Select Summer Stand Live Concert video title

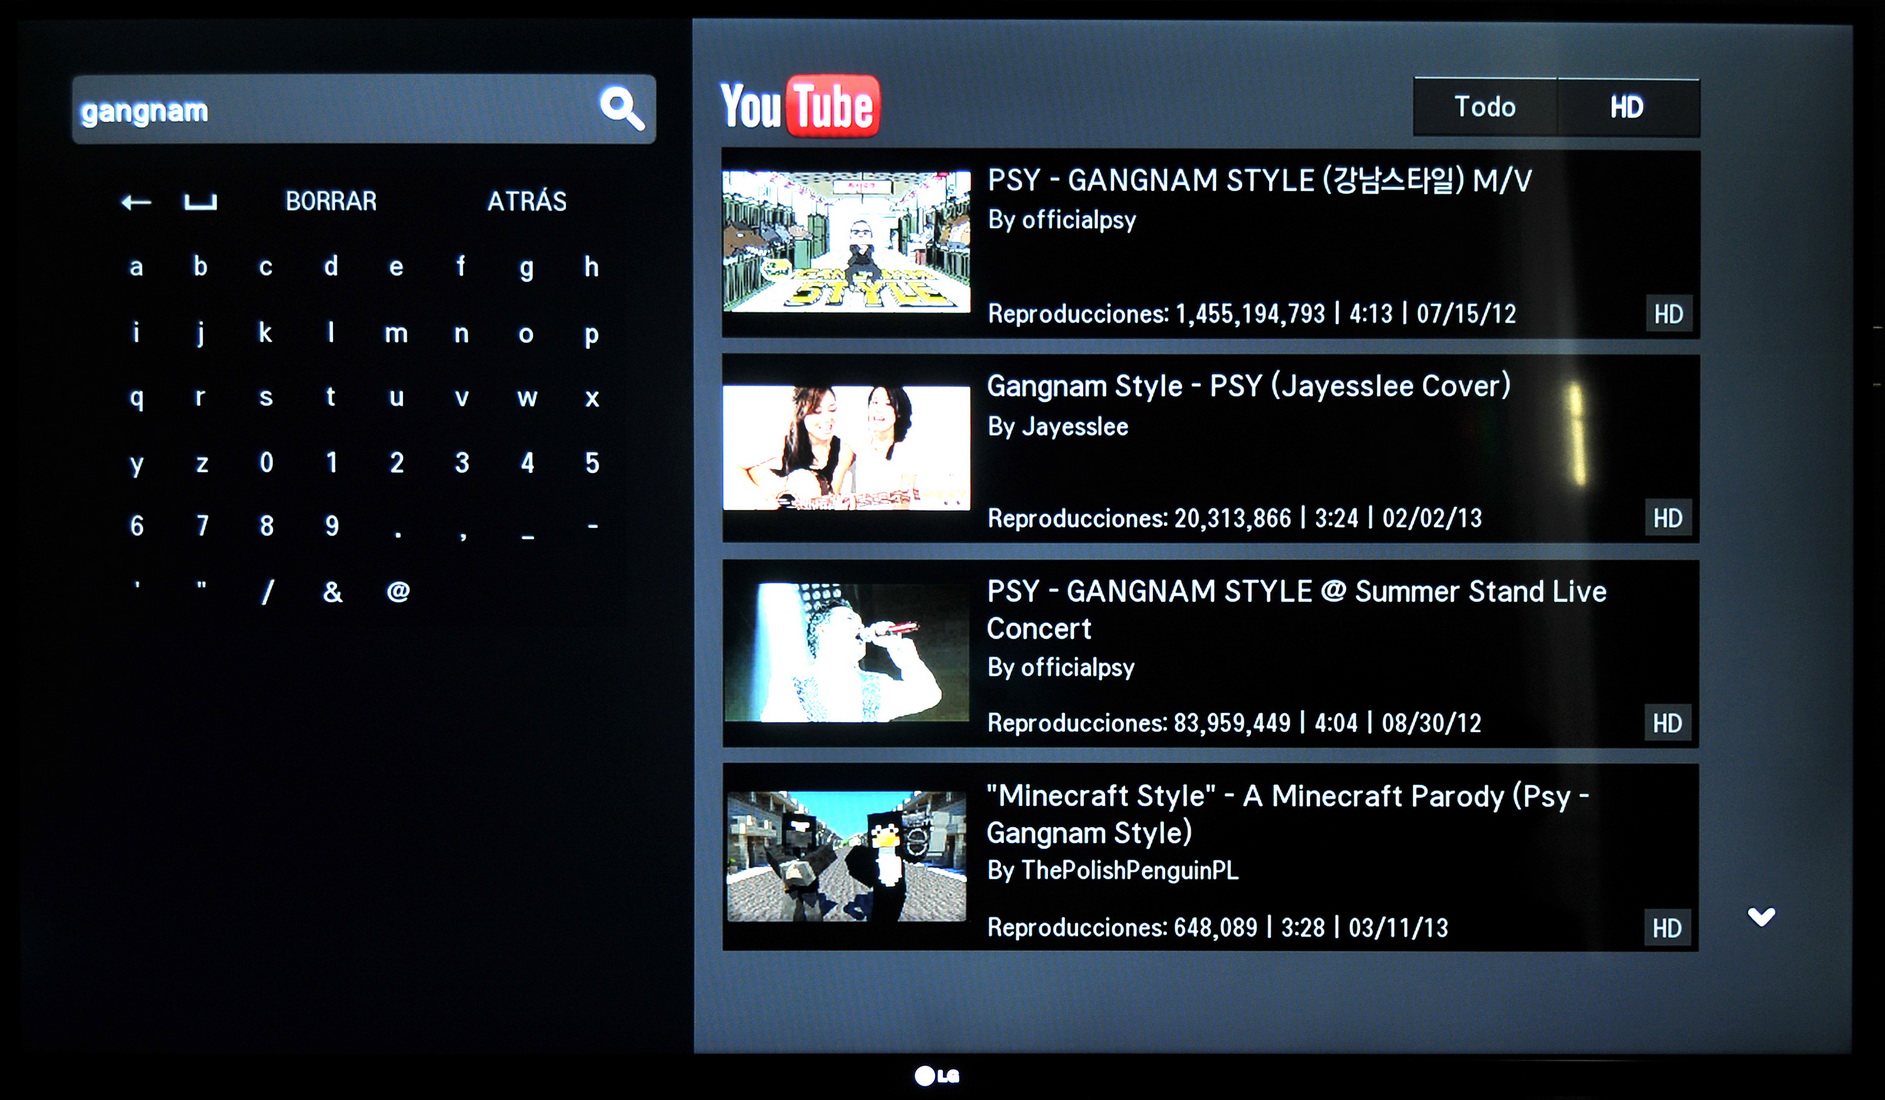(1295, 609)
